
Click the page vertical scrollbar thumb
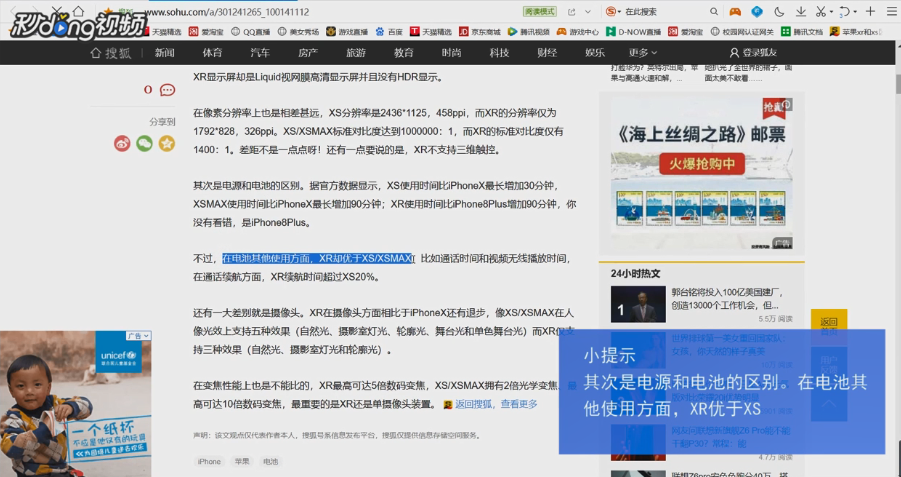pos(897,84)
